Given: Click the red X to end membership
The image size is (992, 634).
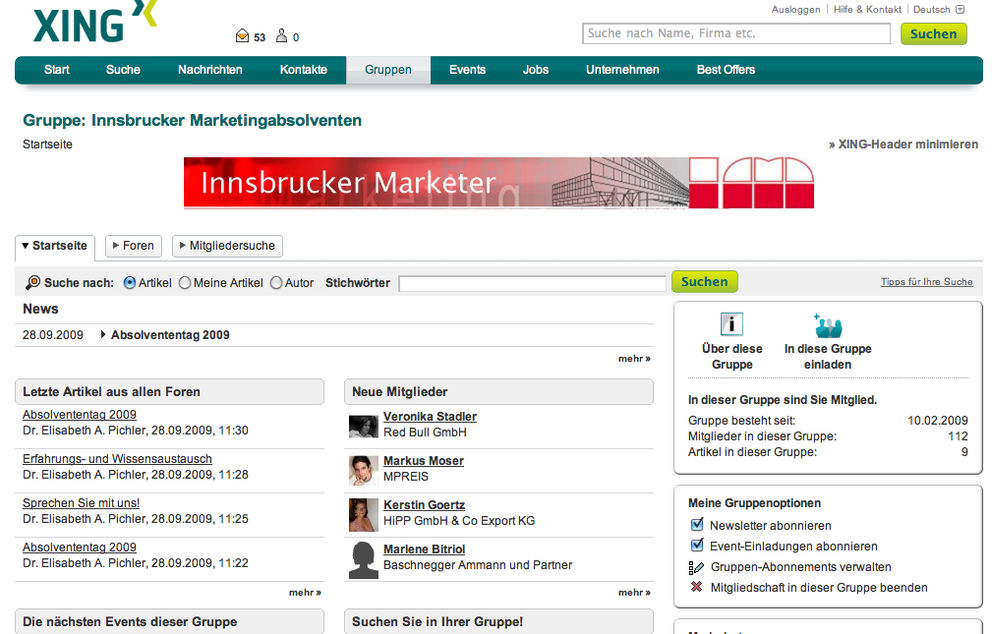Looking at the screenshot, I should tap(697, 587).
